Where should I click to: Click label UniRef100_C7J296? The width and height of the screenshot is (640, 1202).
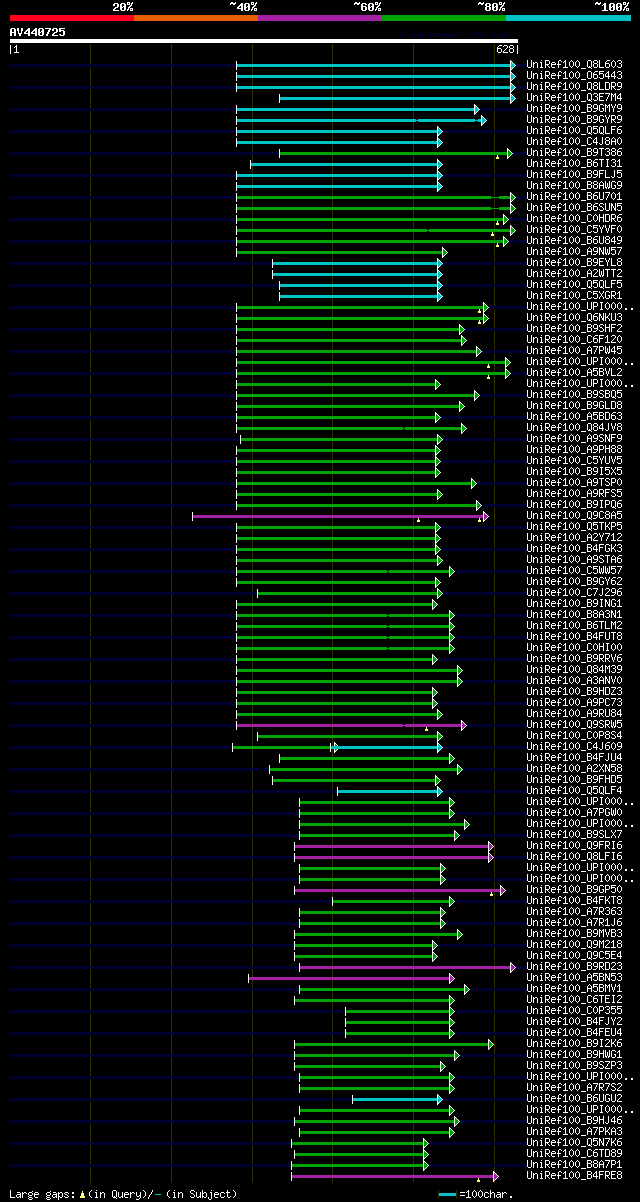tap(573, 592)
